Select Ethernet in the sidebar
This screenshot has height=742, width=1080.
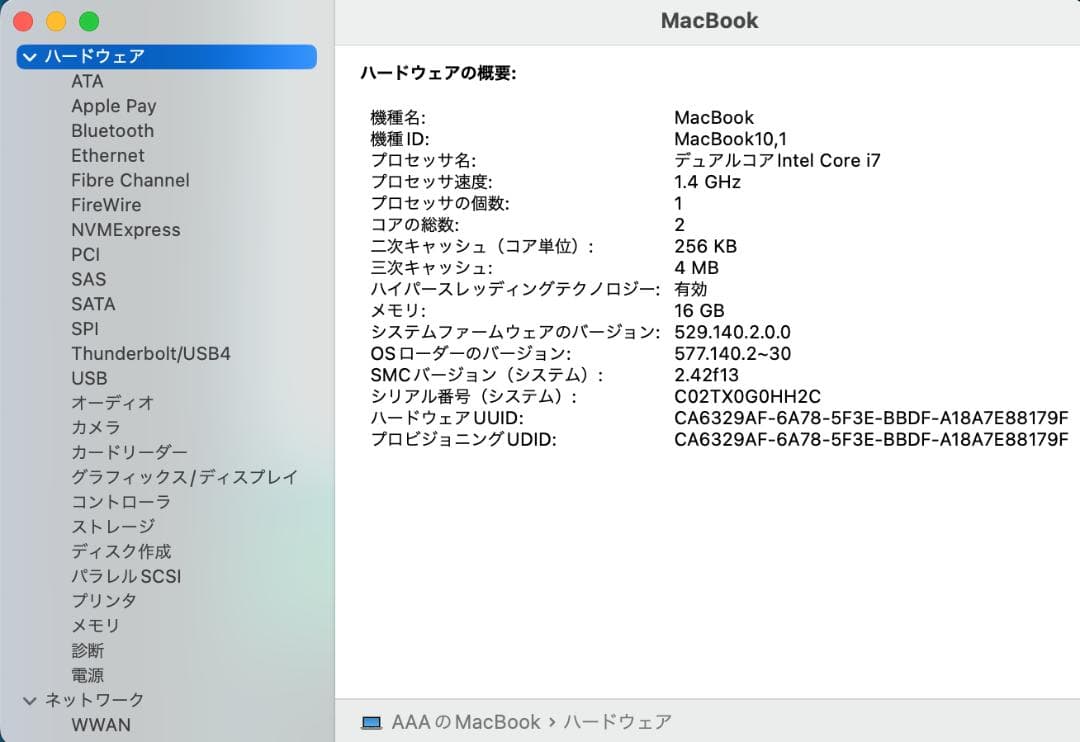point(107,156)
